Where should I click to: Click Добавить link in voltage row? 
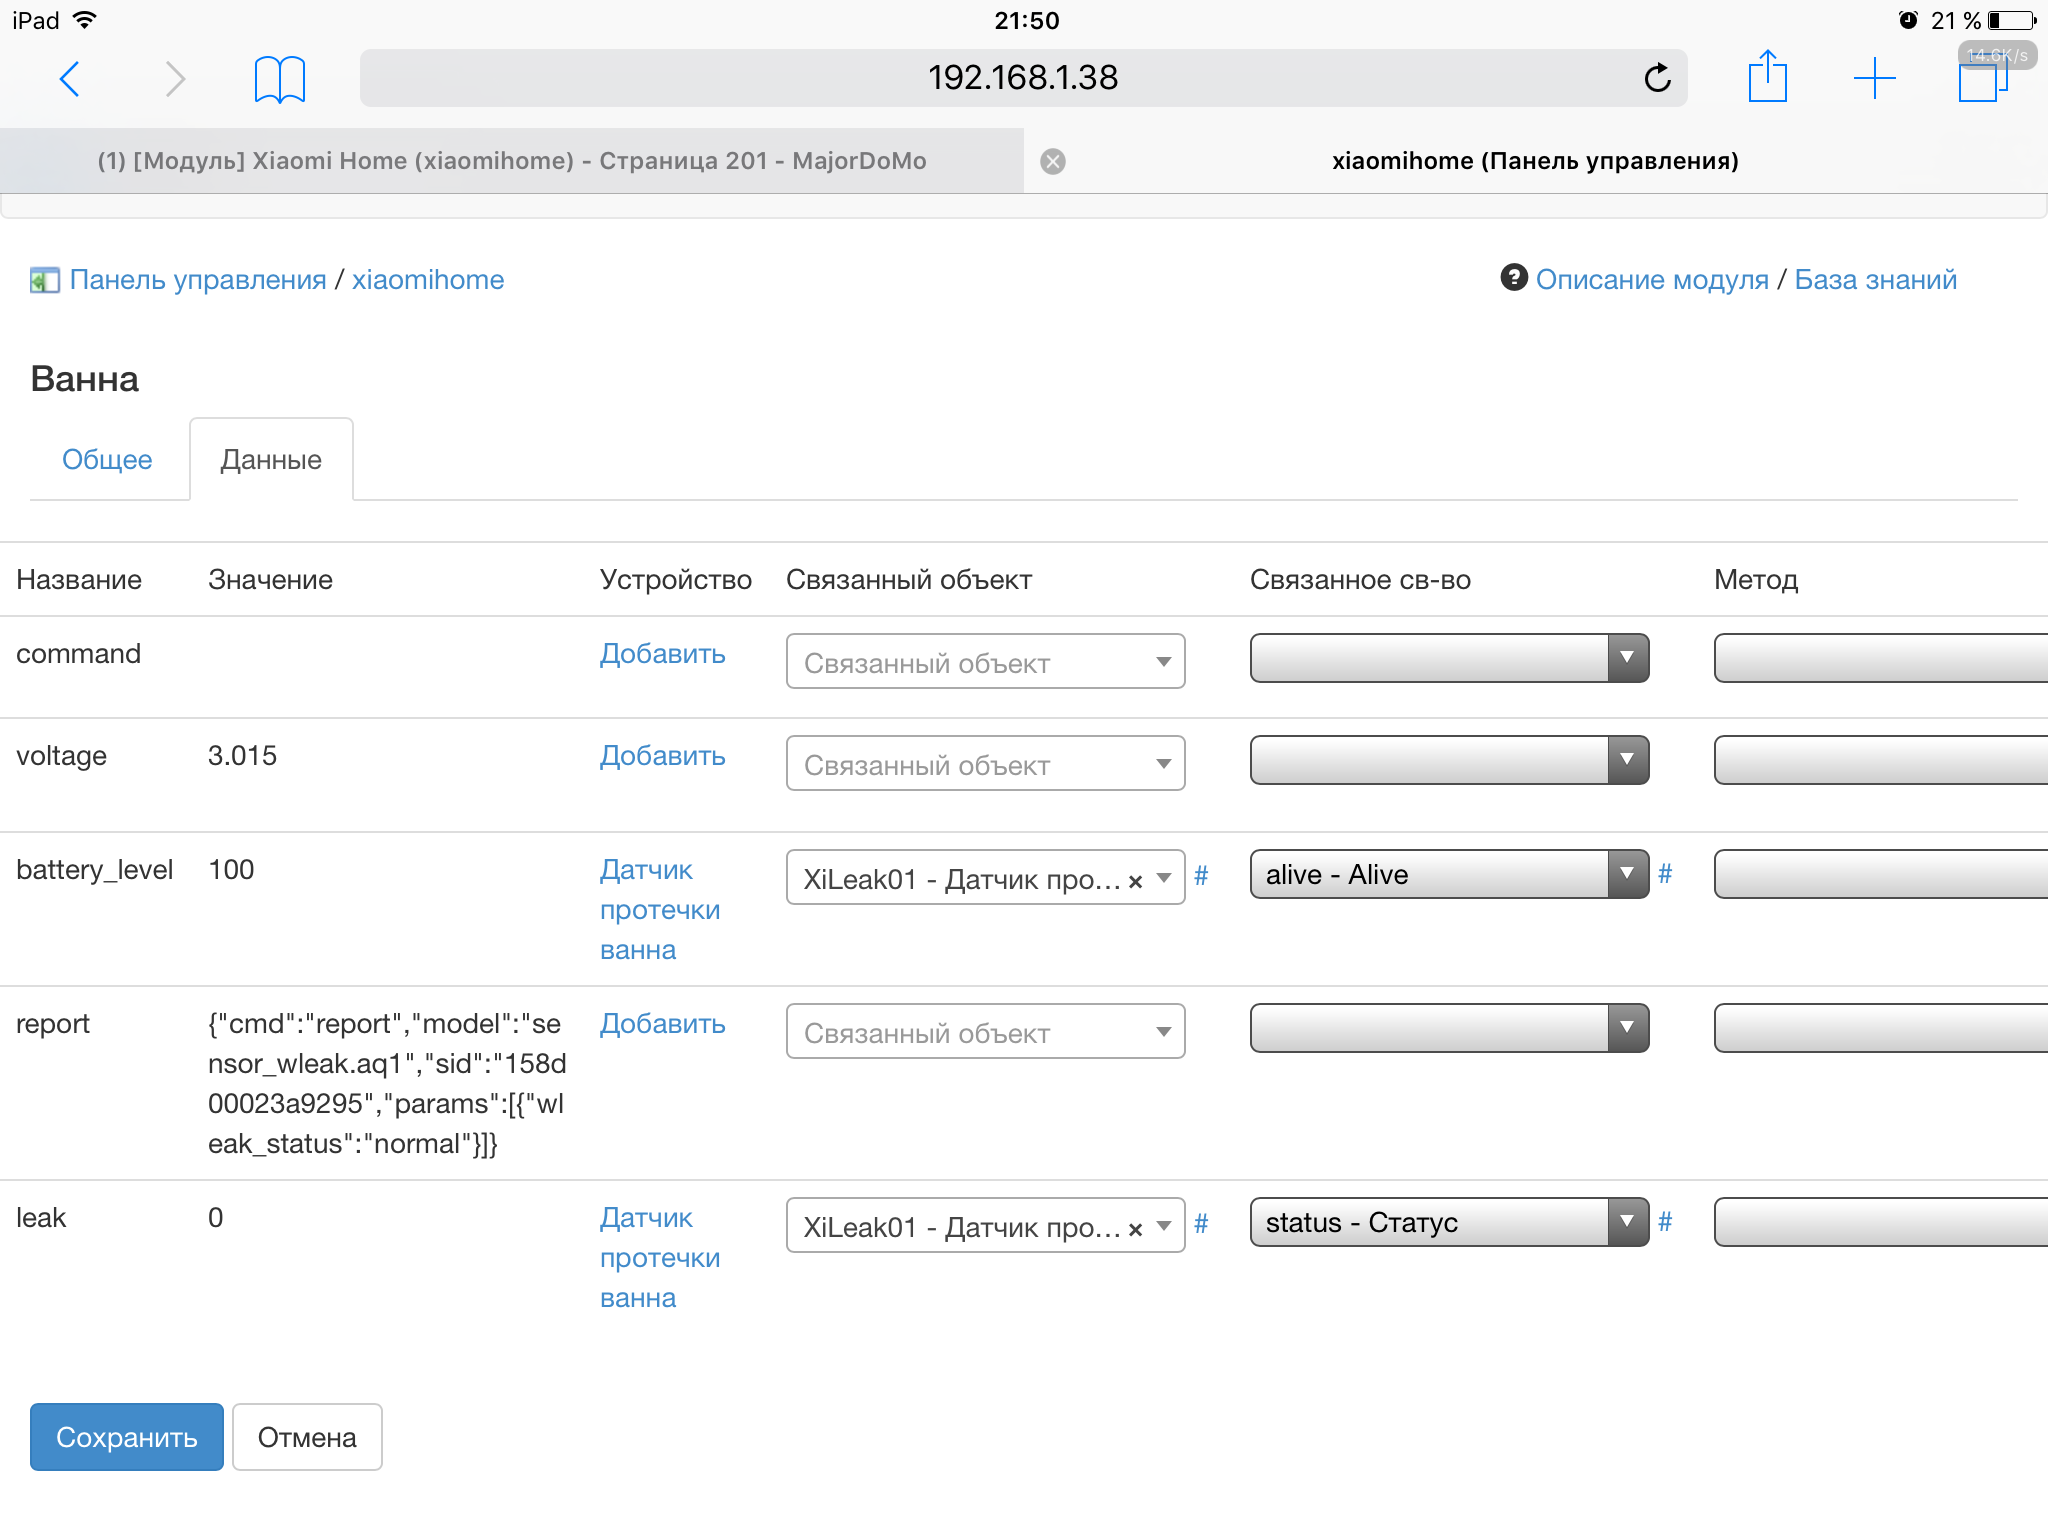tap(662, 756)
